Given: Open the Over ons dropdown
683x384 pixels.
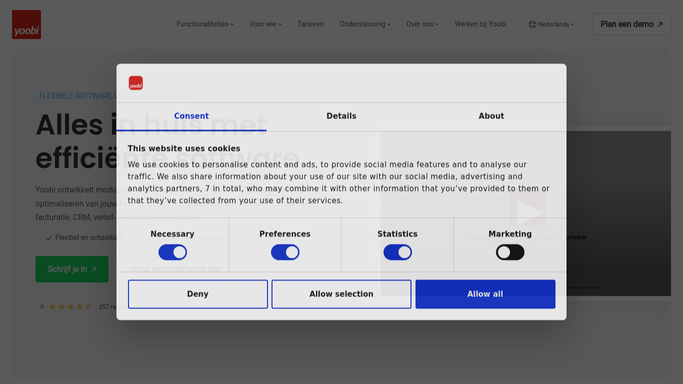Looking at the screenshot, I should tap(422, 24).
